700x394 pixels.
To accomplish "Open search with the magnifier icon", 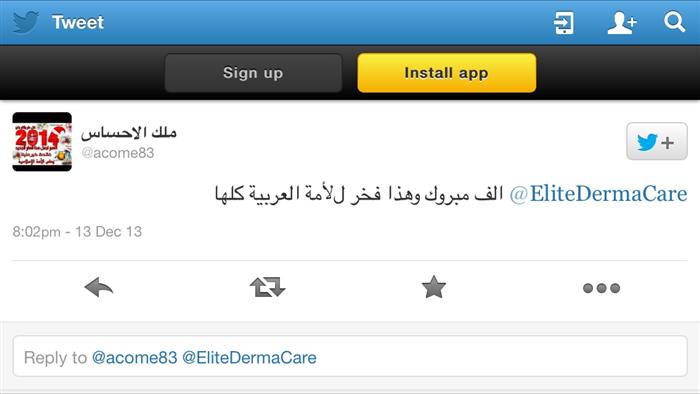I will (x=674, y=22).
